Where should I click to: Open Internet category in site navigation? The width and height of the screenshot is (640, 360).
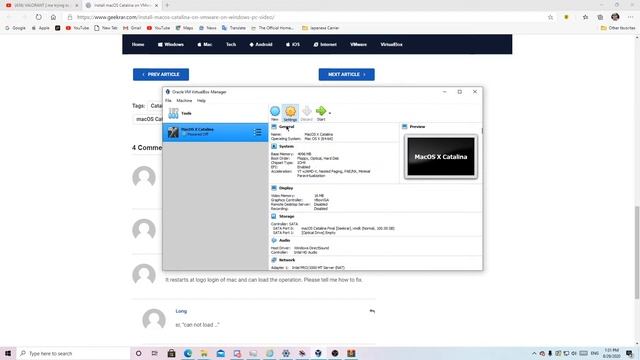point(325,44)
